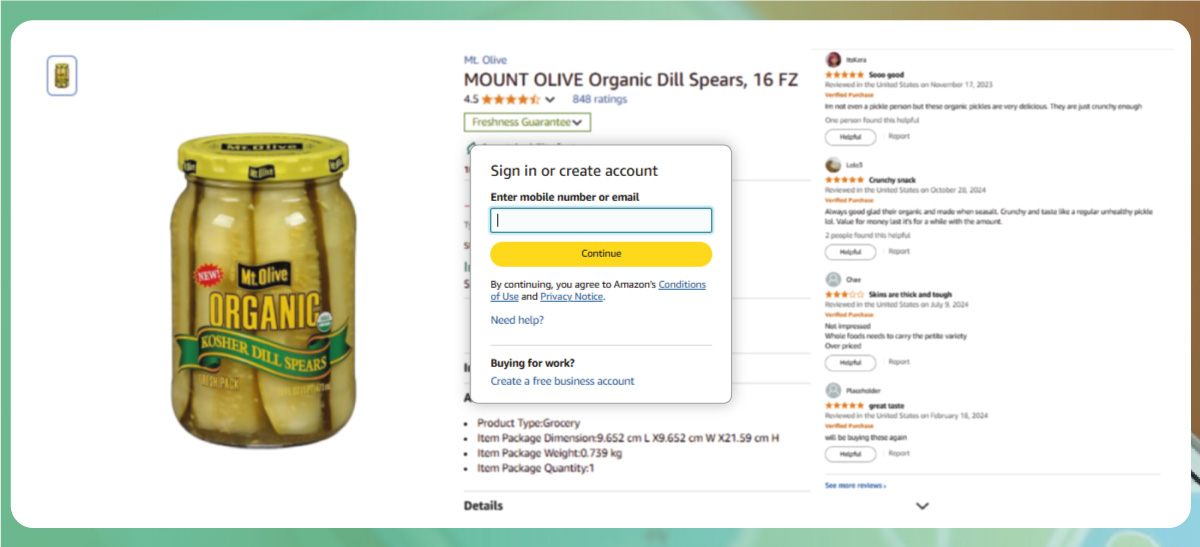Expand the Freshness Guarantee dropdown
The height and width of the screenshot is (547, 1200).
point(527,122)
